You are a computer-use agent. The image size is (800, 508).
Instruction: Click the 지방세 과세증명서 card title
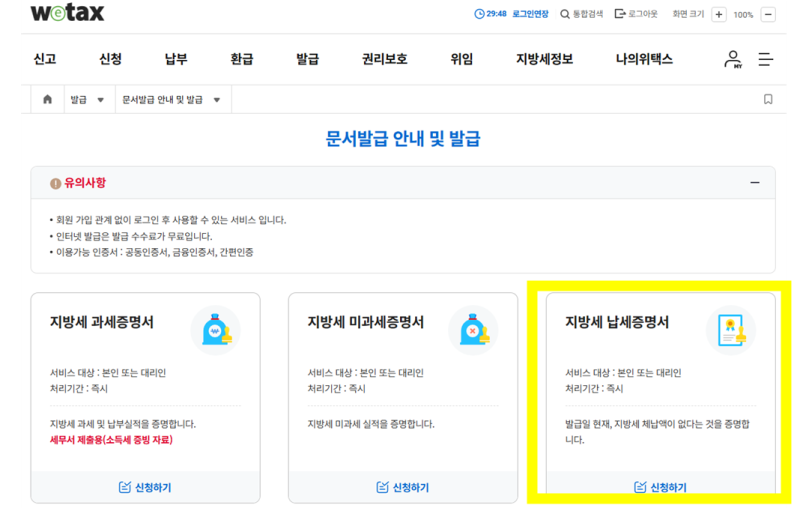[x=102, y=322]
